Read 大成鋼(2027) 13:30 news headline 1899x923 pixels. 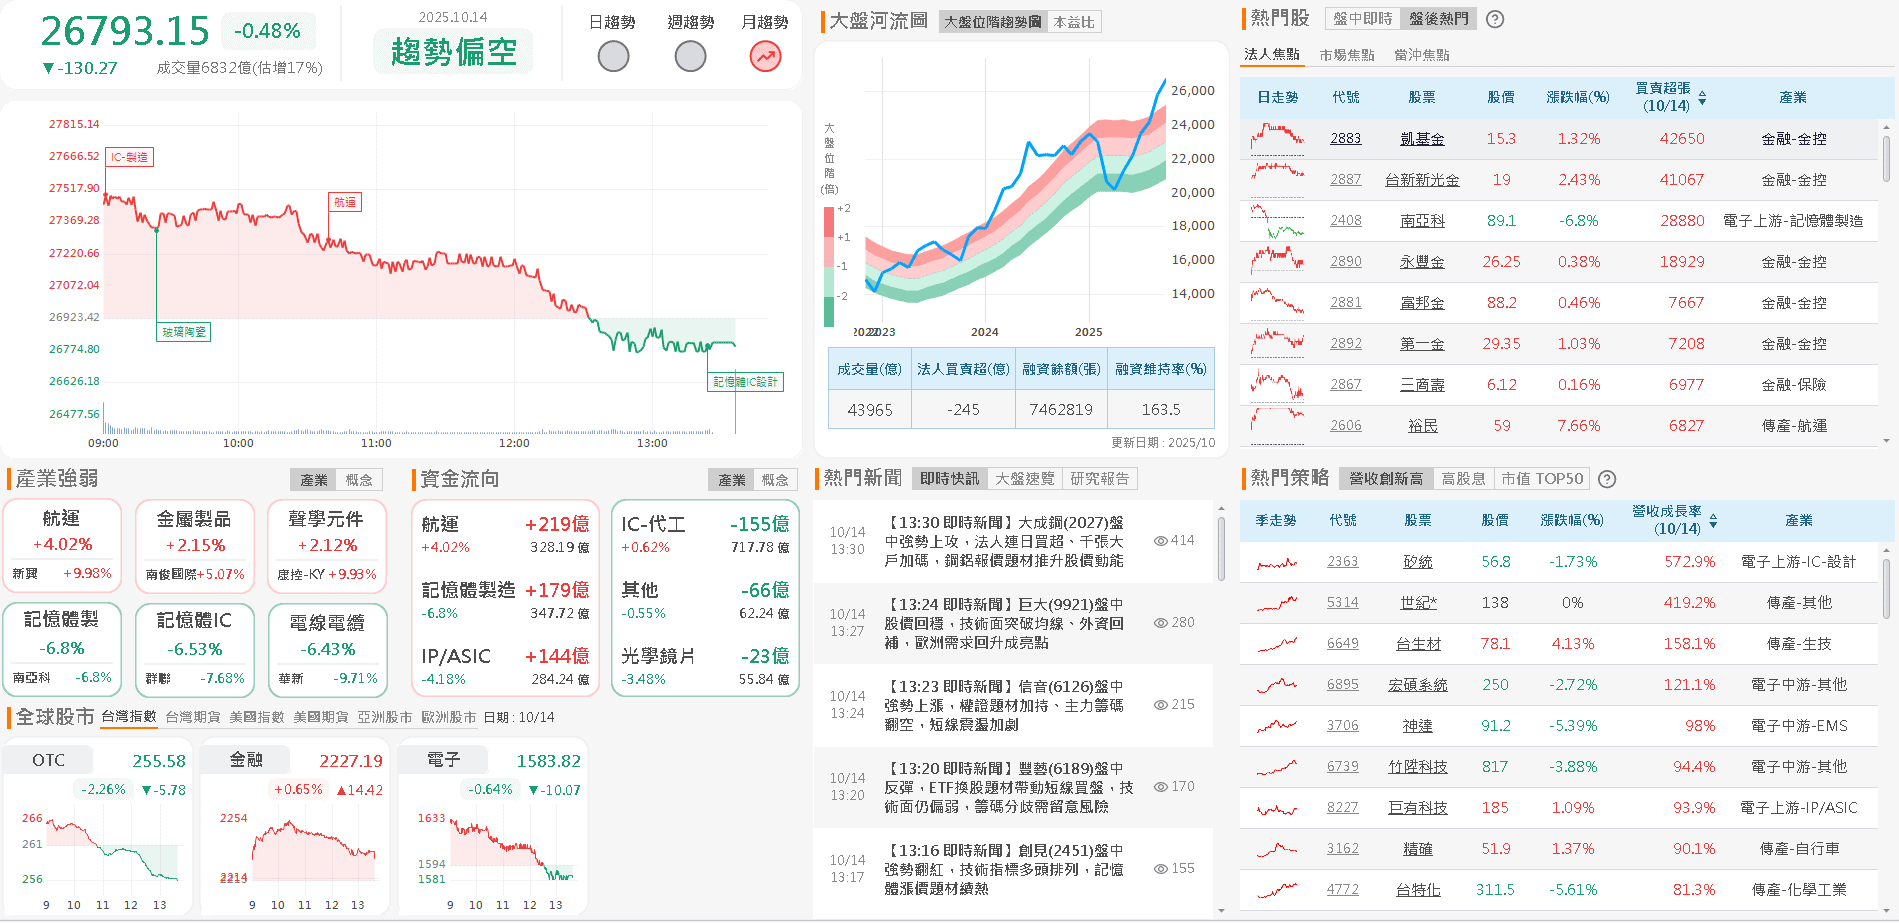pos(1004,542)
